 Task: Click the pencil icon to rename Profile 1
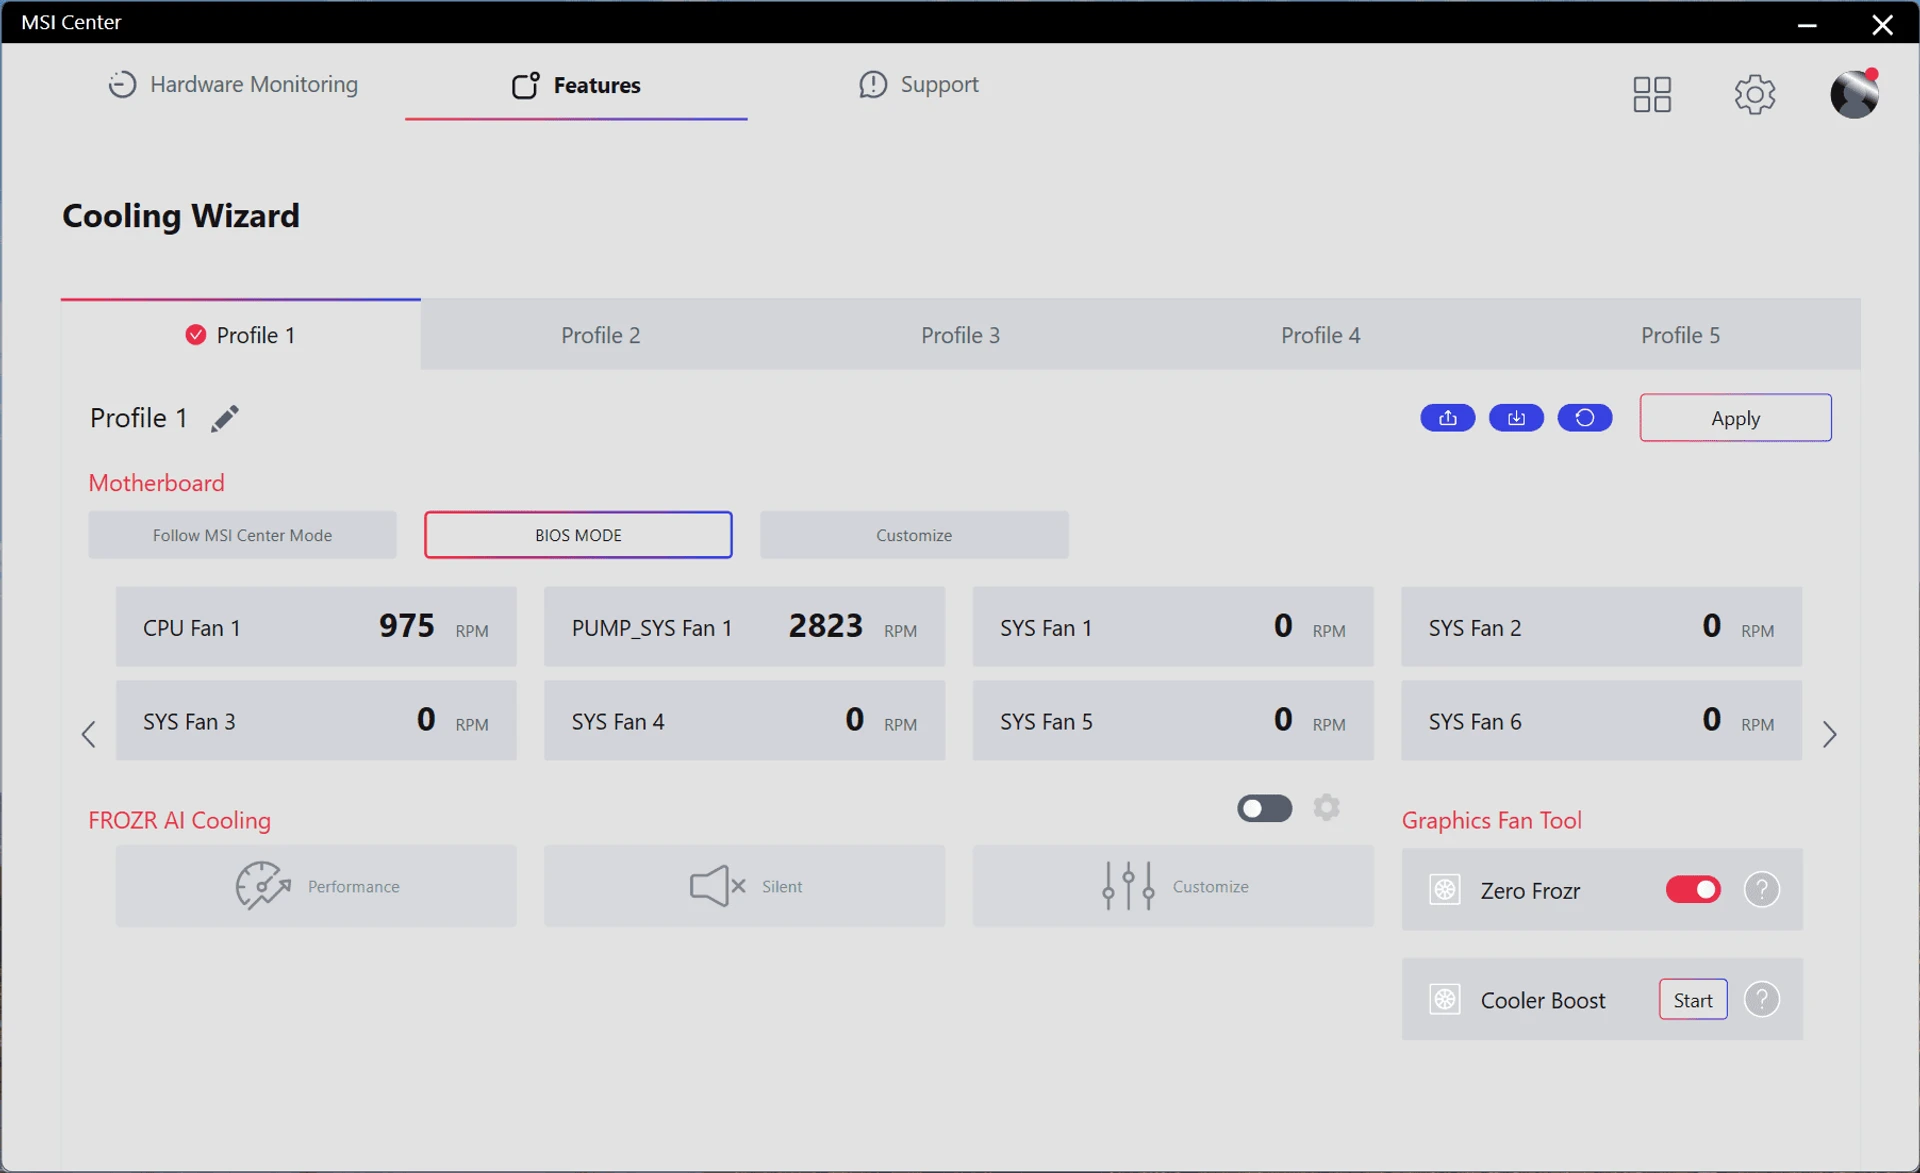[224, 418]
